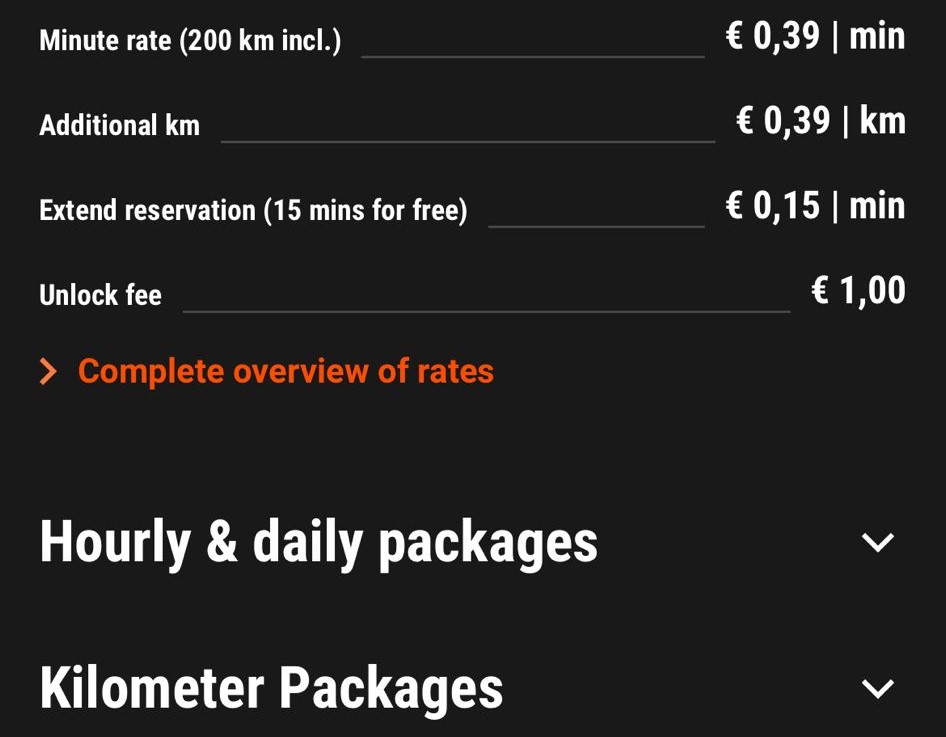Image resolution: width=946 pixels, height=737 pixels.
Task: Click the € 0,39 per km price
Action: pos(821,122)
